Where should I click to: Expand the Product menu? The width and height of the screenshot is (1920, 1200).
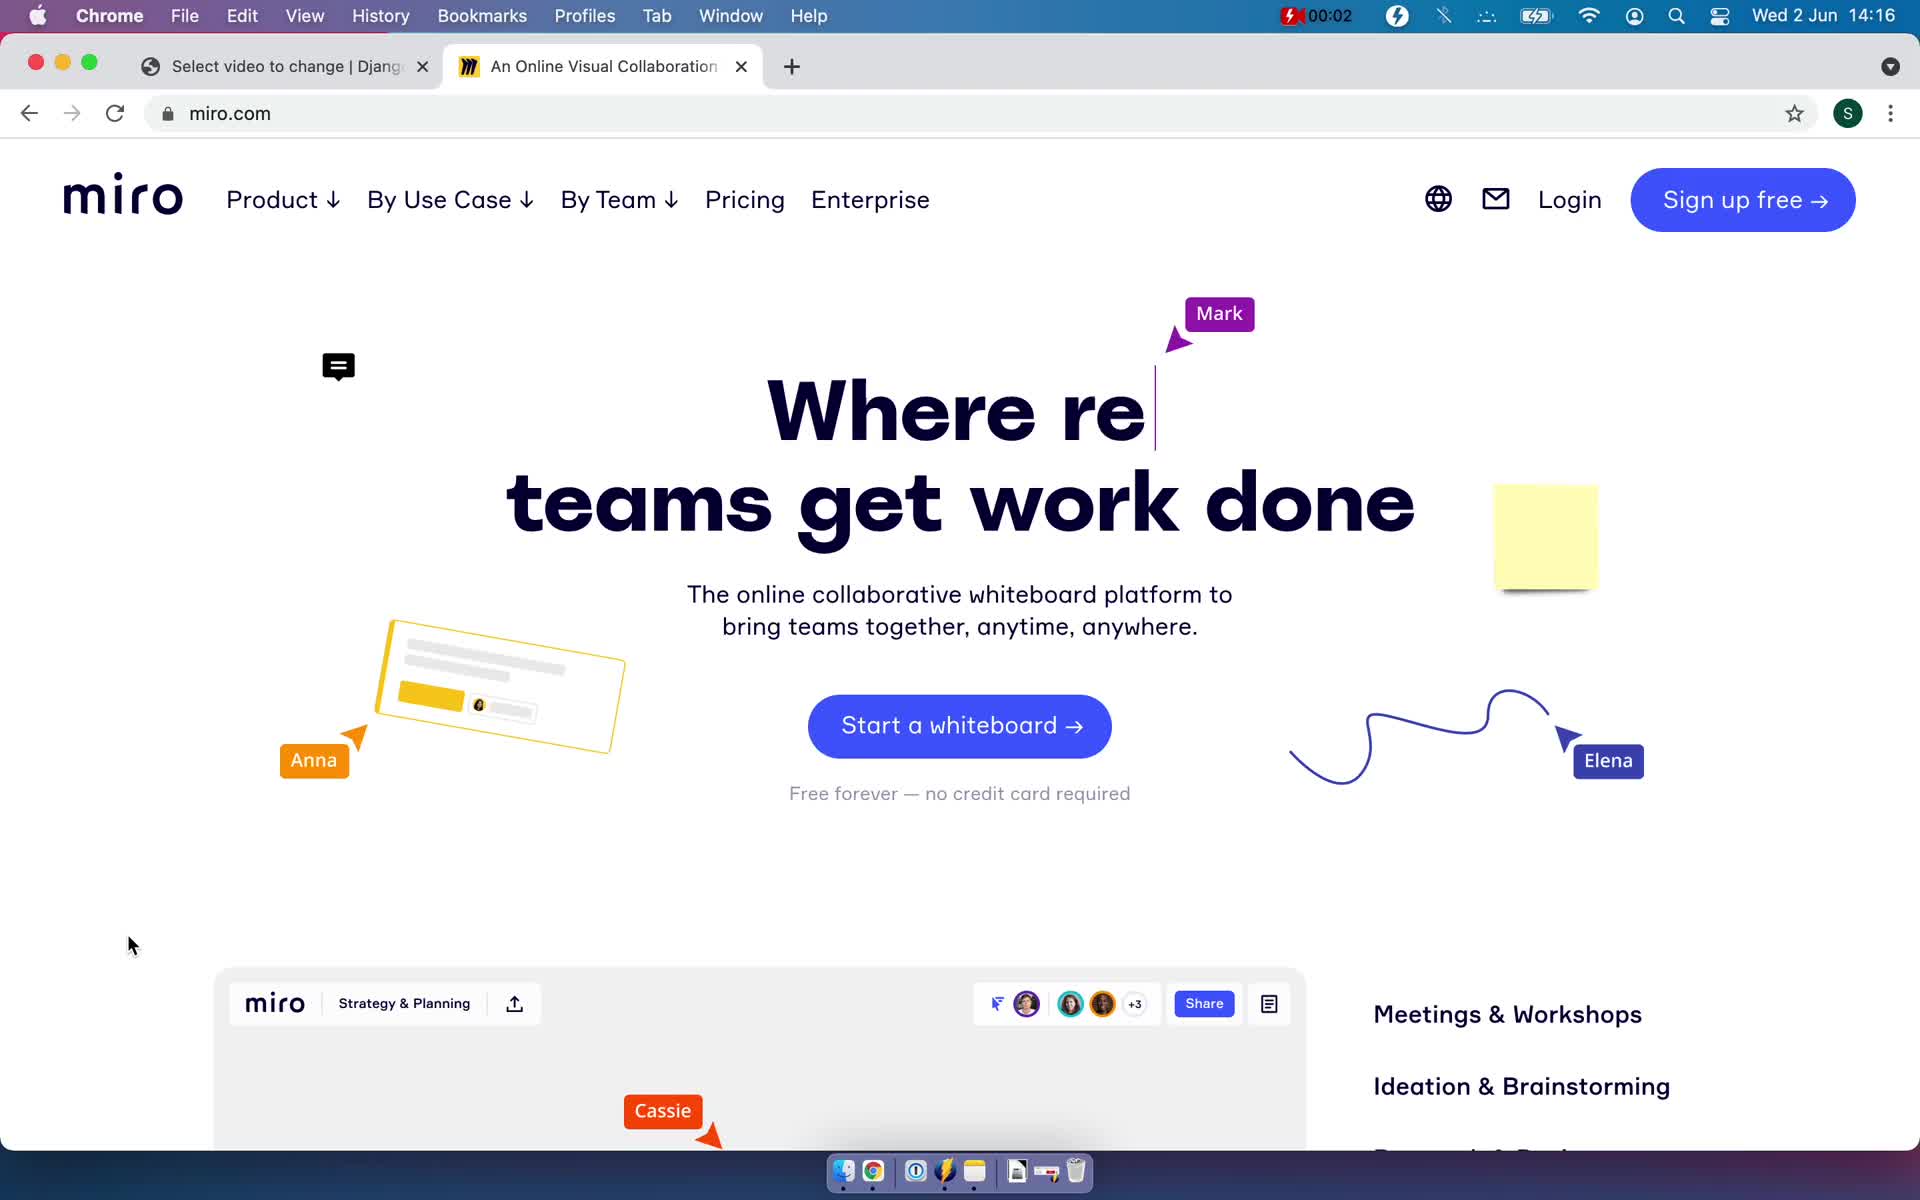pyautogui.click(x=283, y=200)
